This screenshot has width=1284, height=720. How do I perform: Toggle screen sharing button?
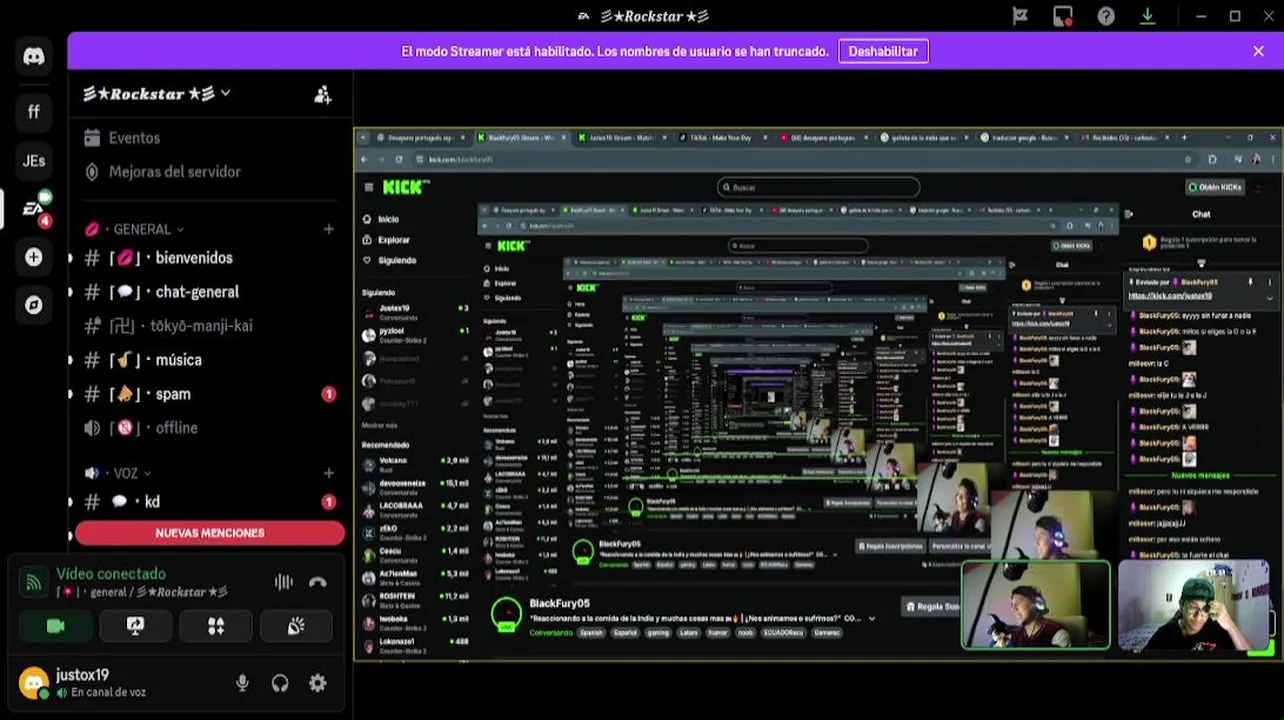[135, 626]
